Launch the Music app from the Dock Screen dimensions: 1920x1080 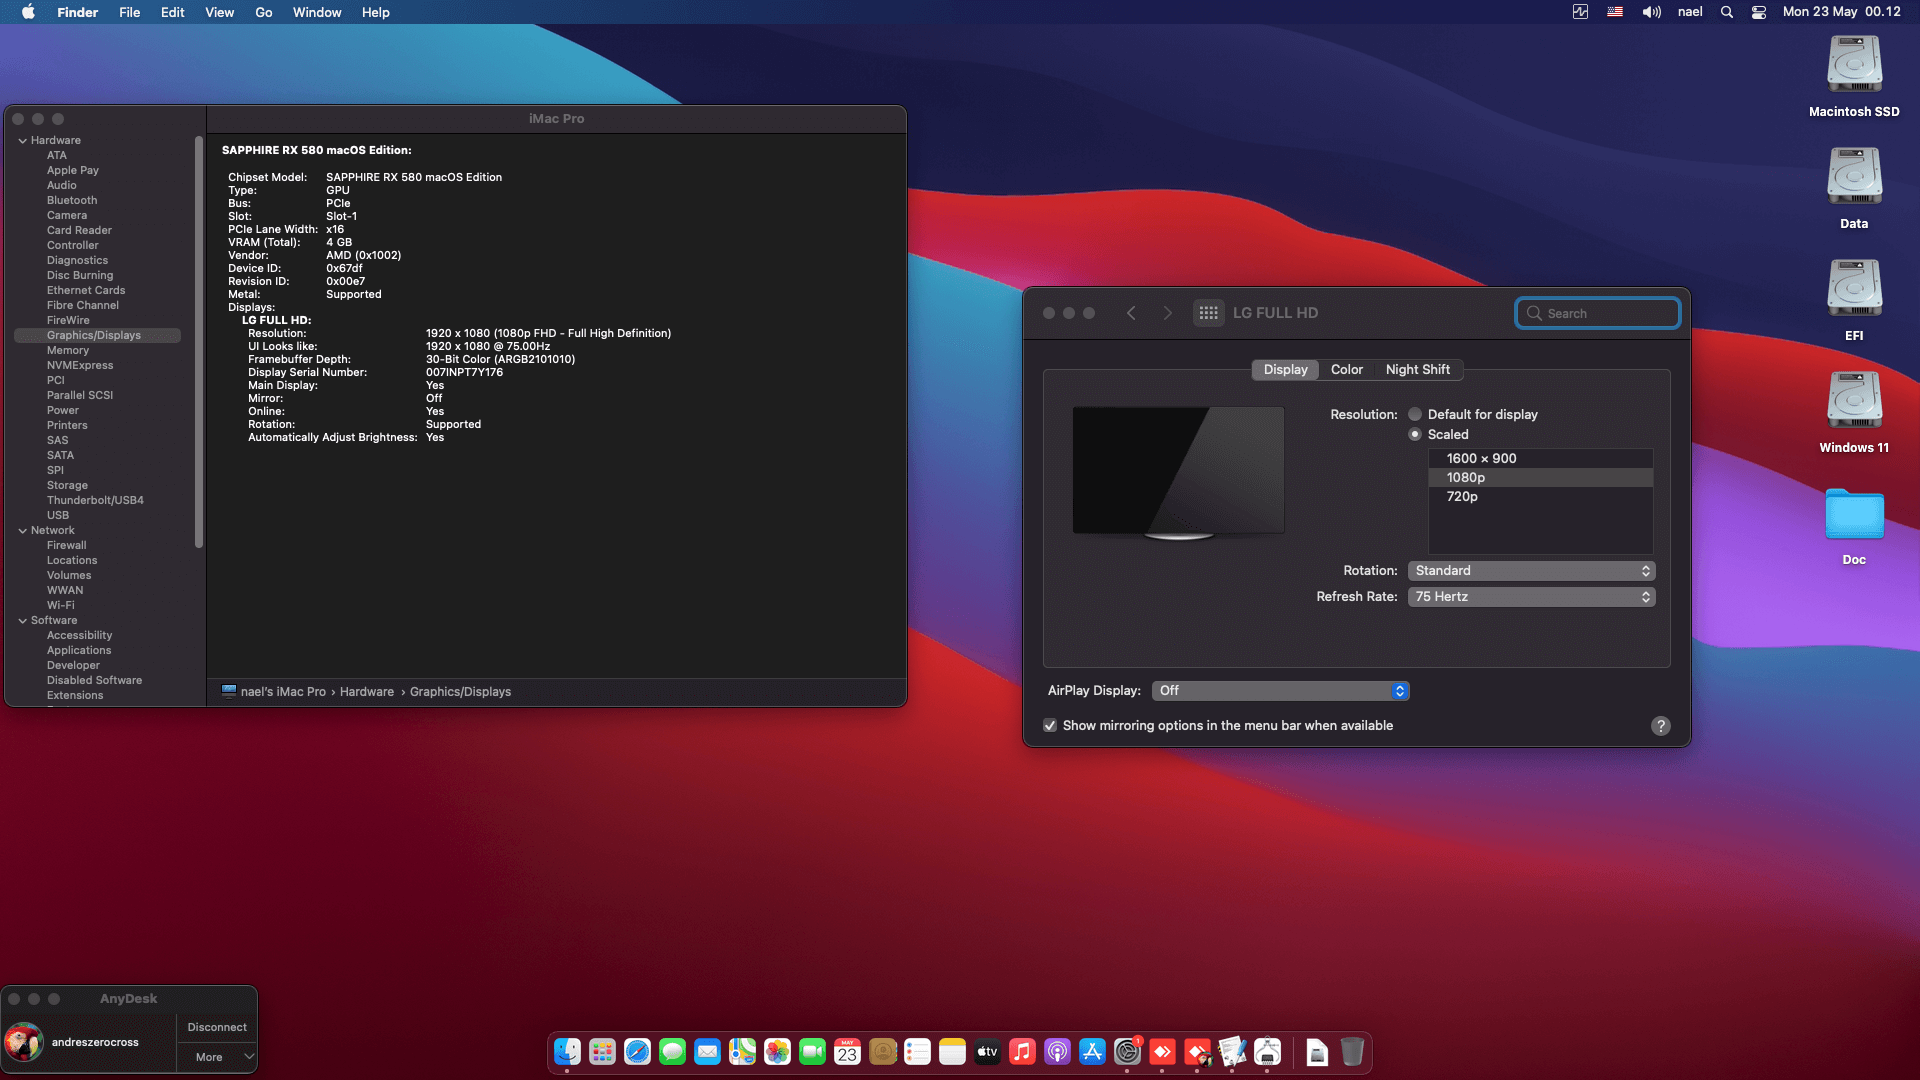coord(1022,1052)
